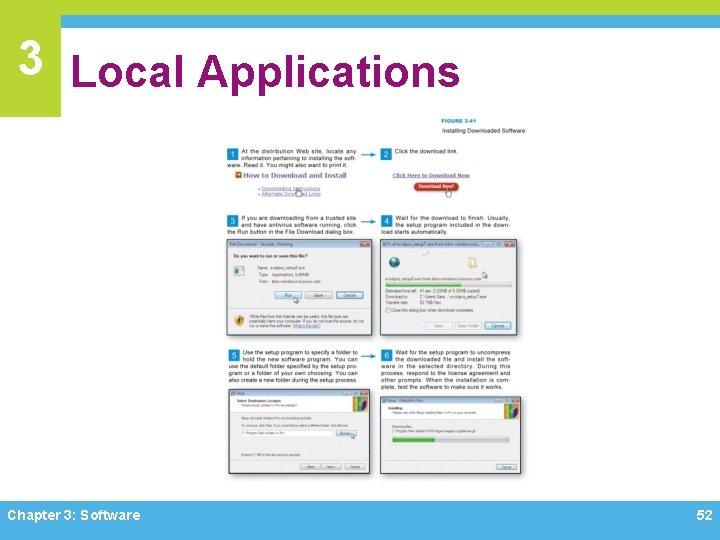
Task: Click the 'Chapter 3: Software' footer text
Action: (x=74, y=515)
